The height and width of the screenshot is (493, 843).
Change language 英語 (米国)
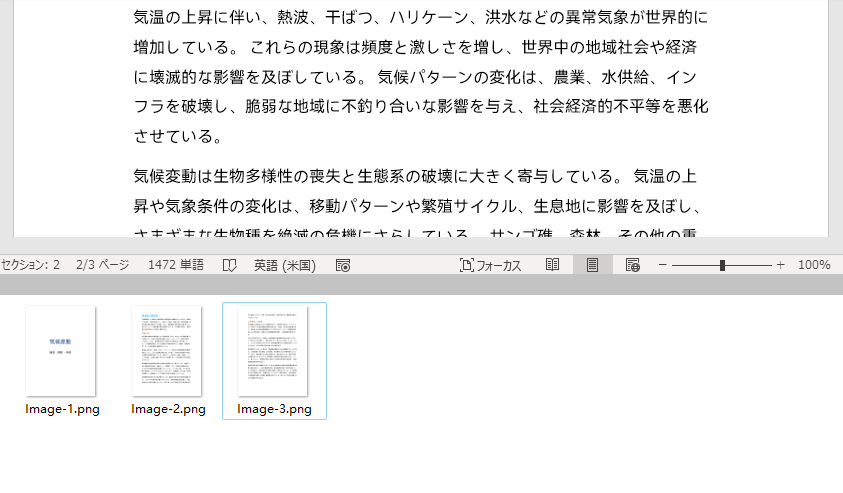click(x=284, y=265)
